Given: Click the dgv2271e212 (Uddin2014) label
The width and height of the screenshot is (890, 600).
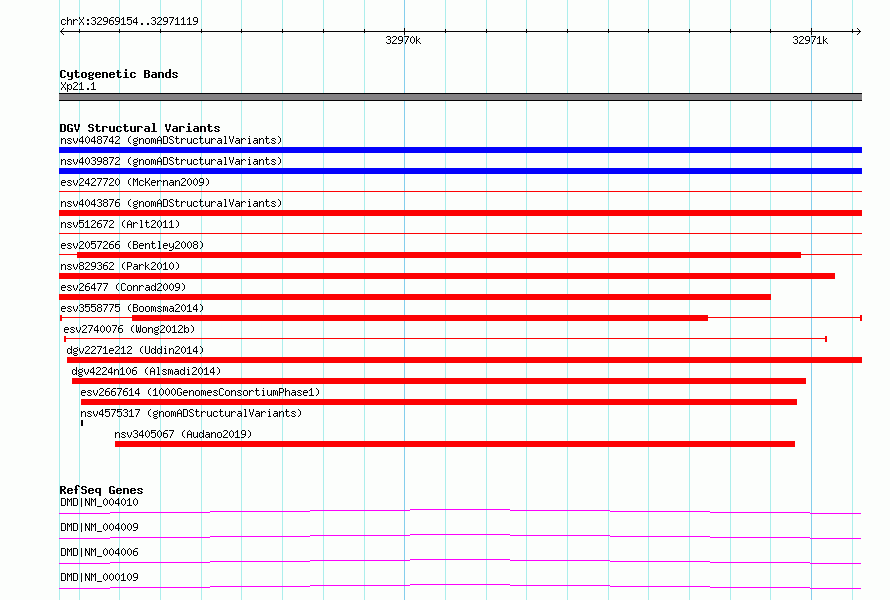Looking at the screenshot, I should click(x=135, y=350).
